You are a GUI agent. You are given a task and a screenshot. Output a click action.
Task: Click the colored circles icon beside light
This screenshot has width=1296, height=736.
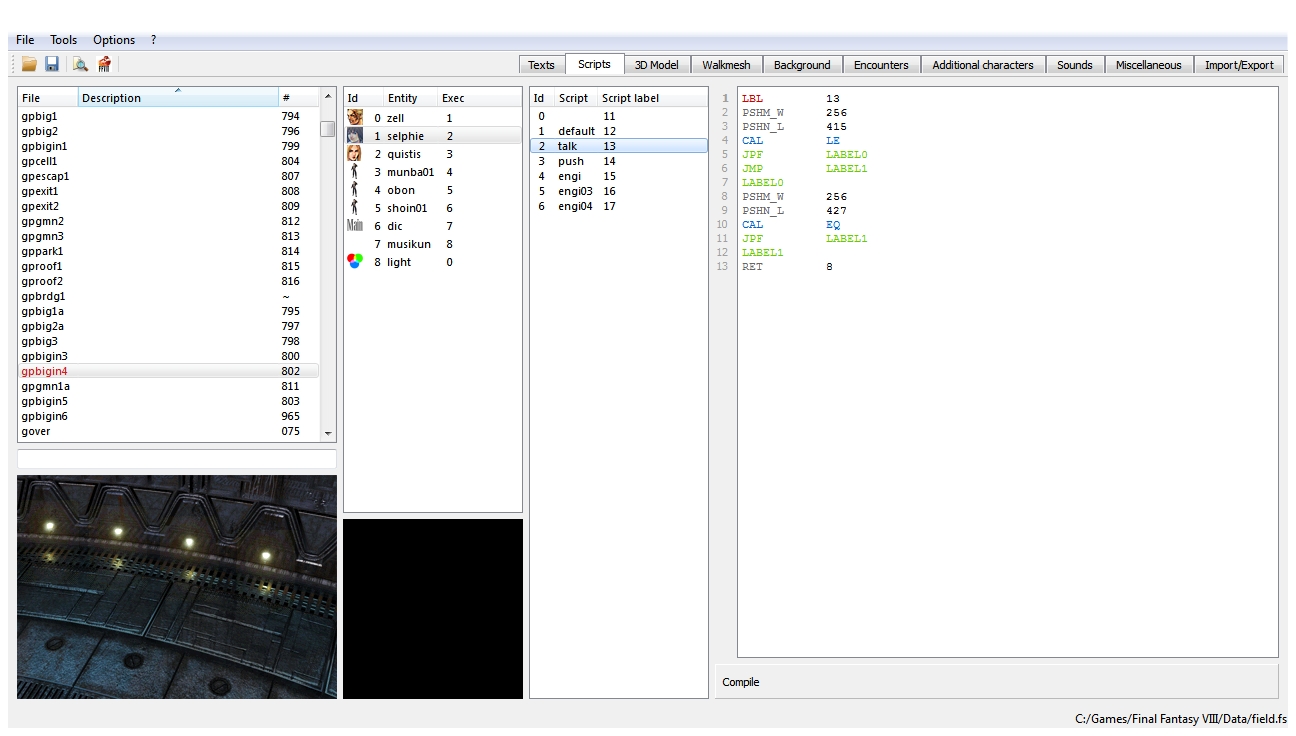tap(354, 261)
